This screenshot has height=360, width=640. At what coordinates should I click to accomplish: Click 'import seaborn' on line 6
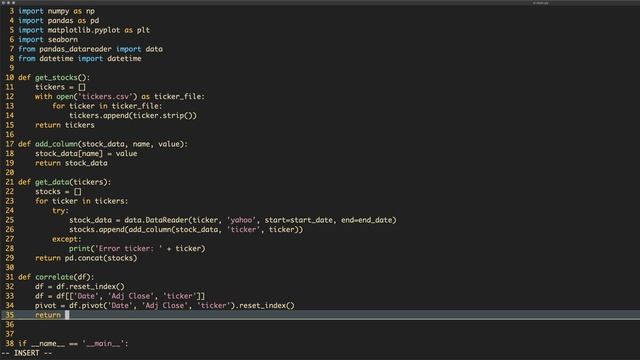[48, 40]
